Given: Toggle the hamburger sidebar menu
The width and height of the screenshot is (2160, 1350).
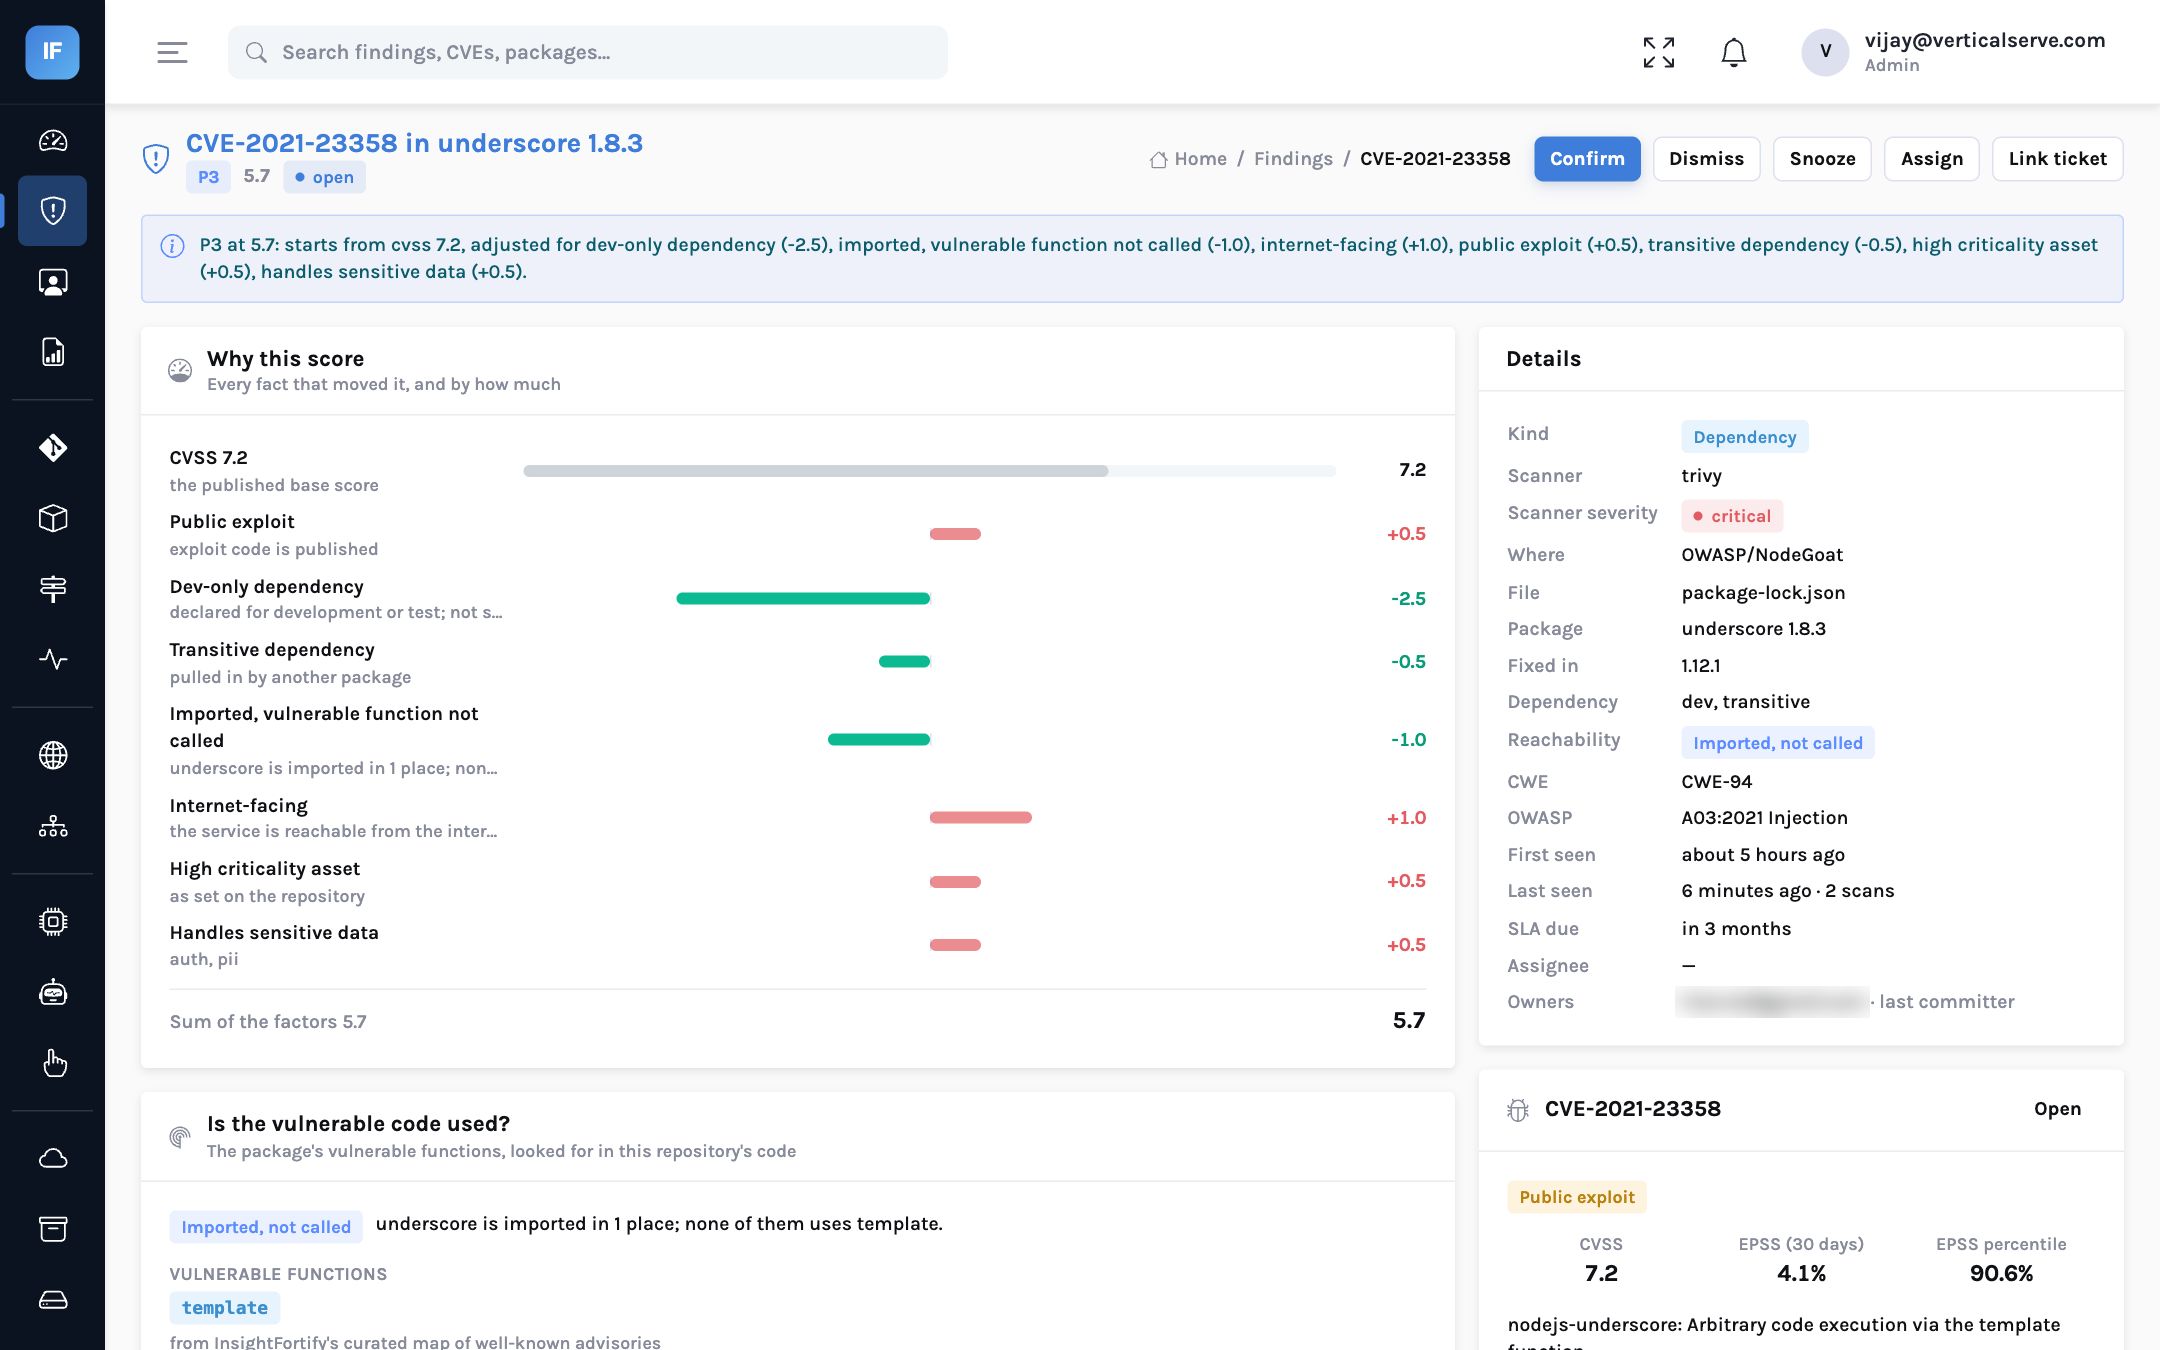Looking at the screenshot, I should [172, 52].
